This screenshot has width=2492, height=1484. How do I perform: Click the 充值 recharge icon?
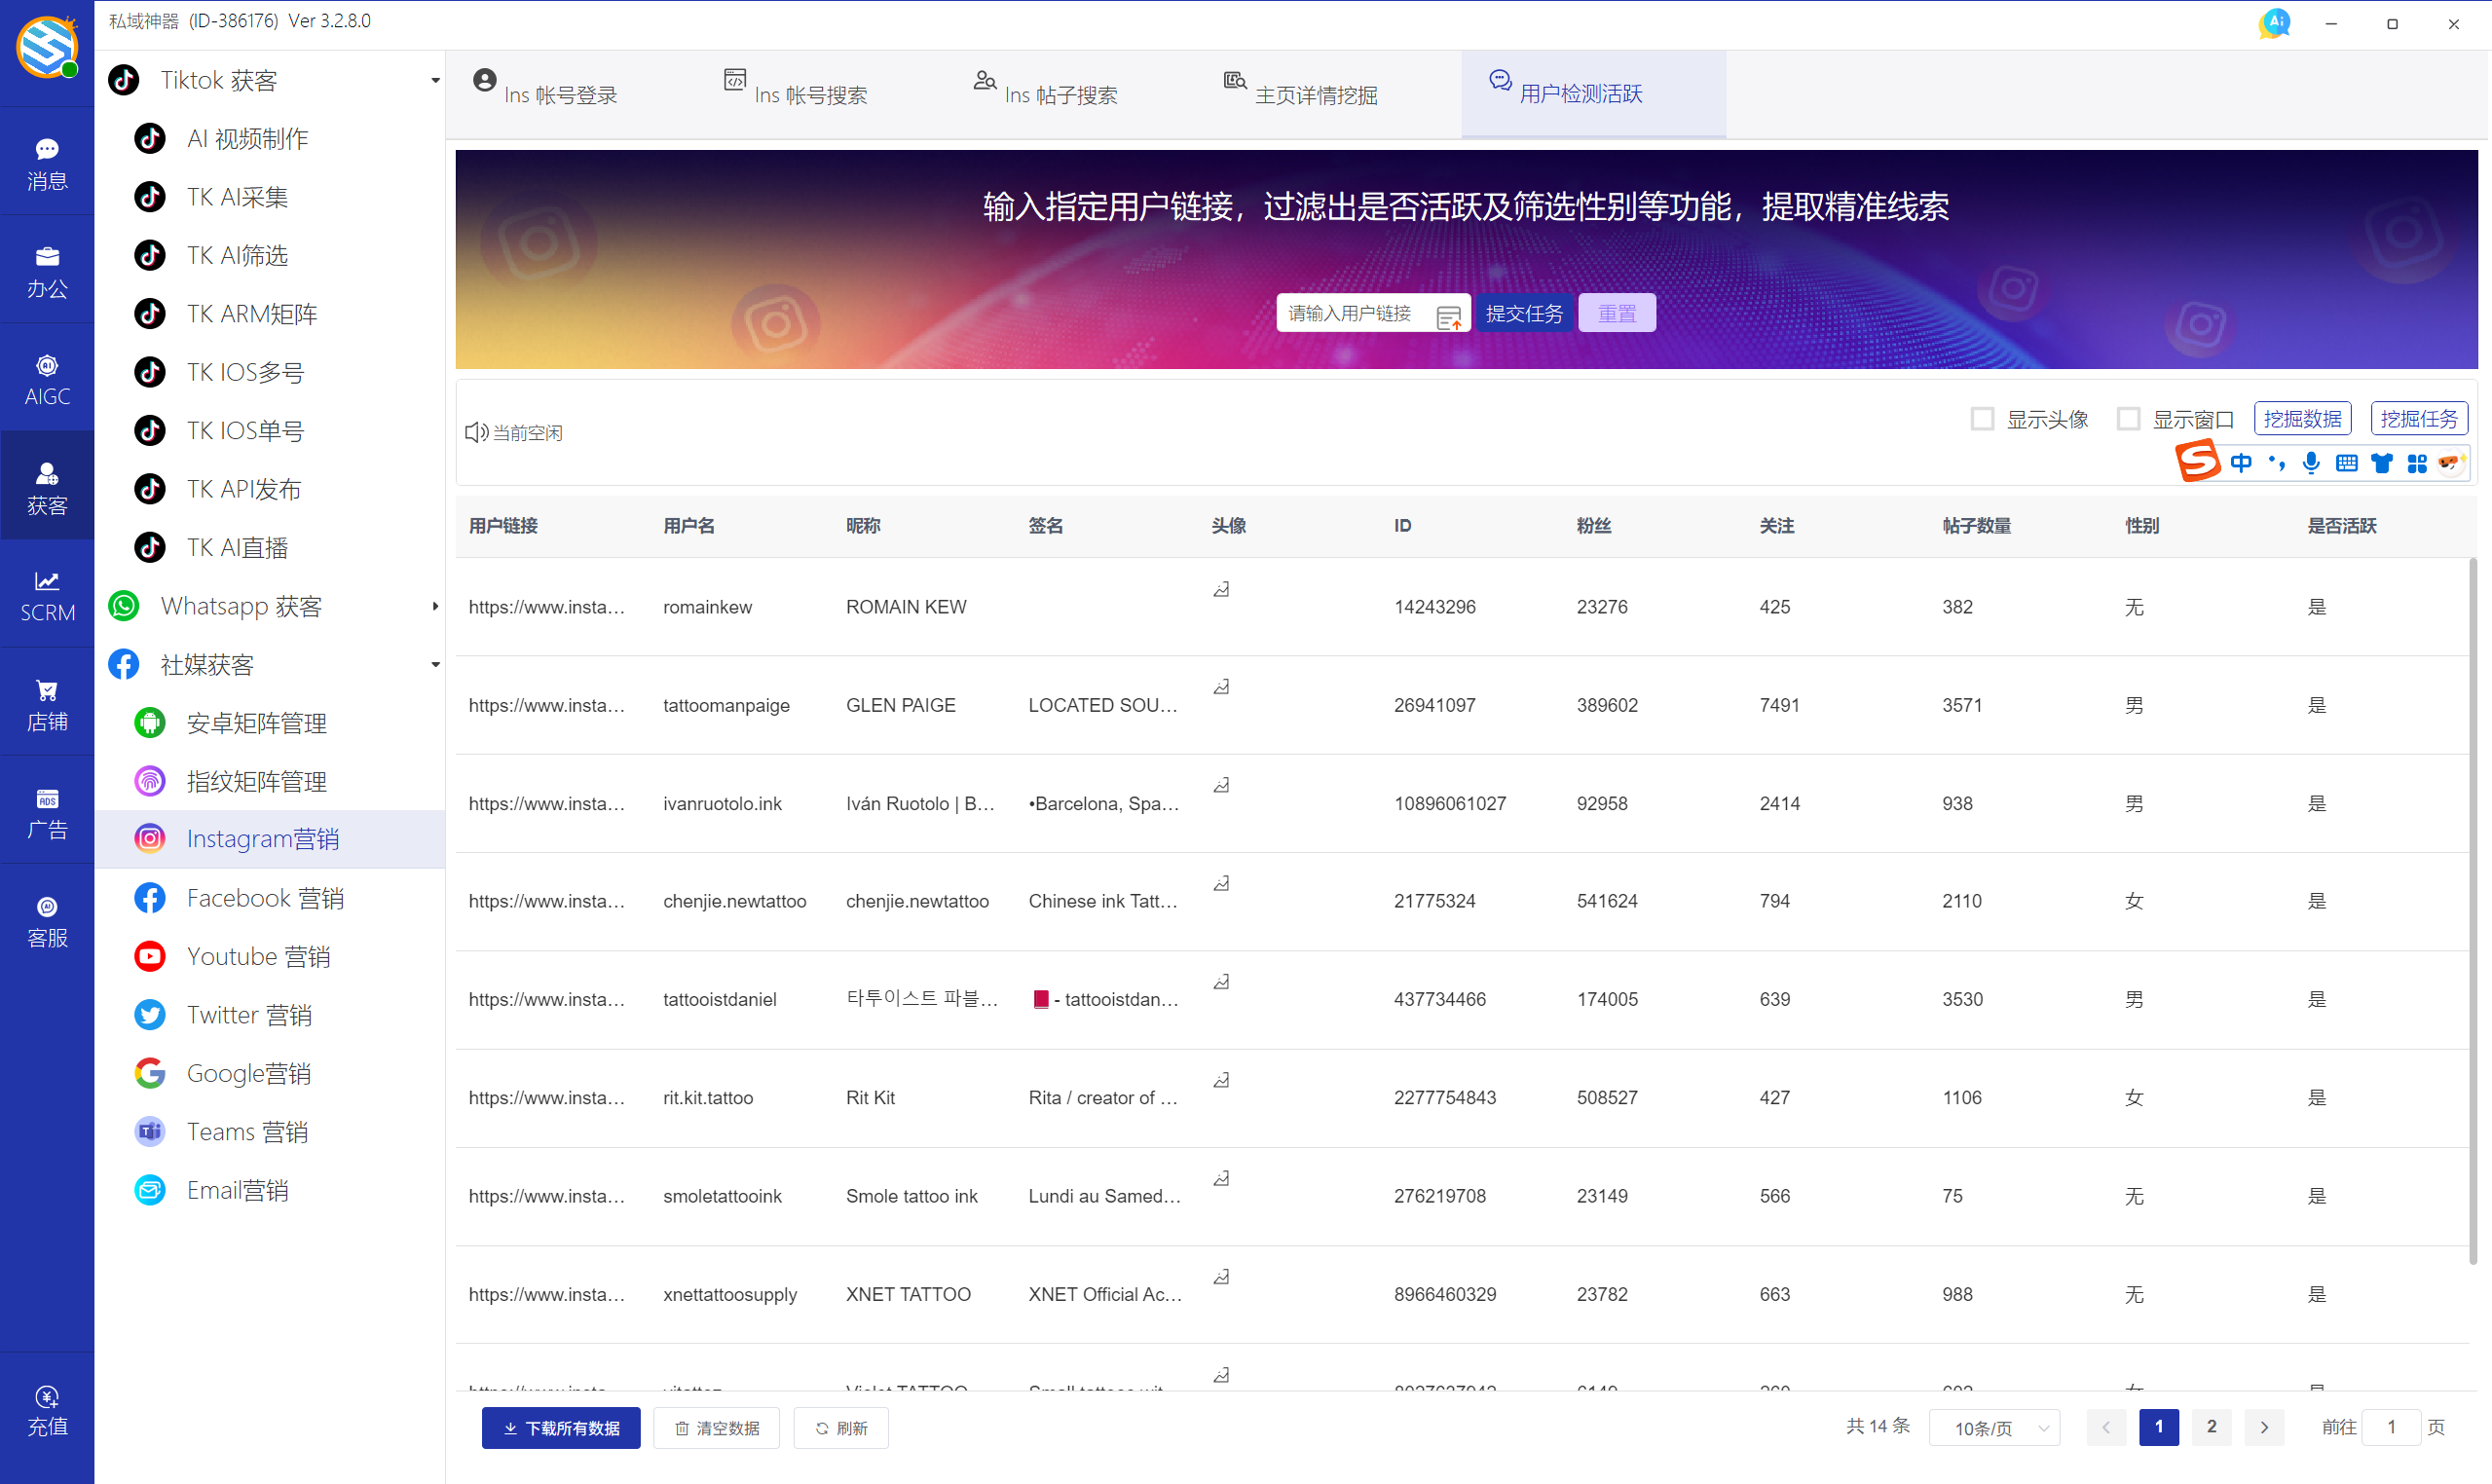coord(47,1410)
